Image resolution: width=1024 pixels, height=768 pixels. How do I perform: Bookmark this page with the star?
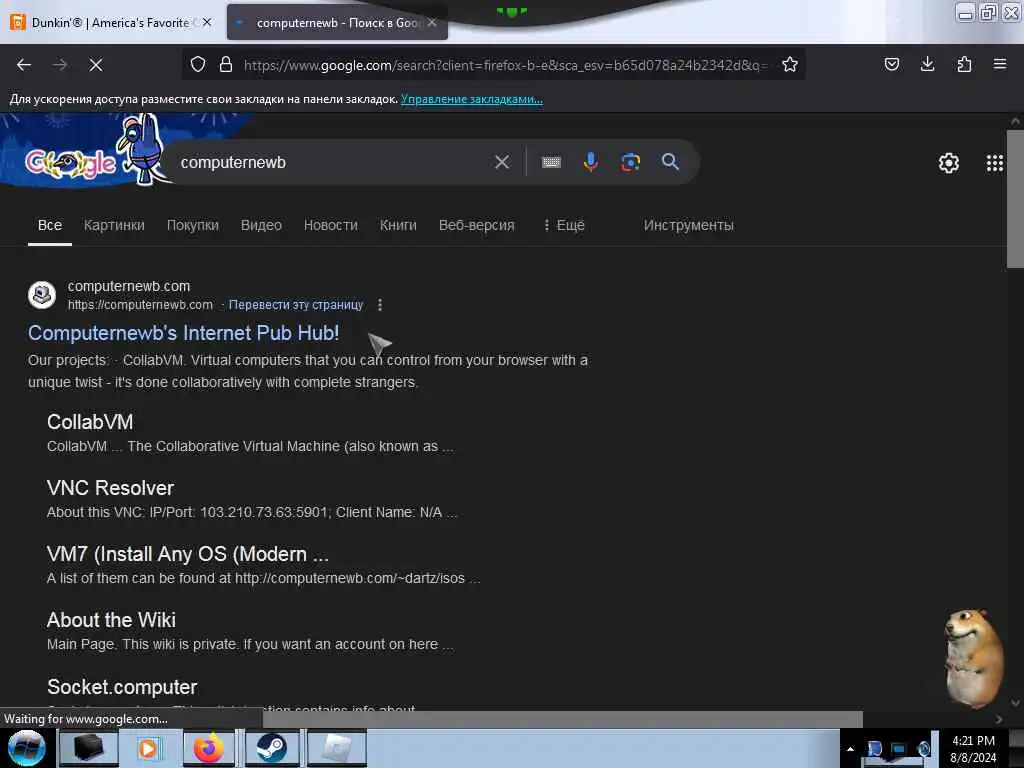click(790, 64)
